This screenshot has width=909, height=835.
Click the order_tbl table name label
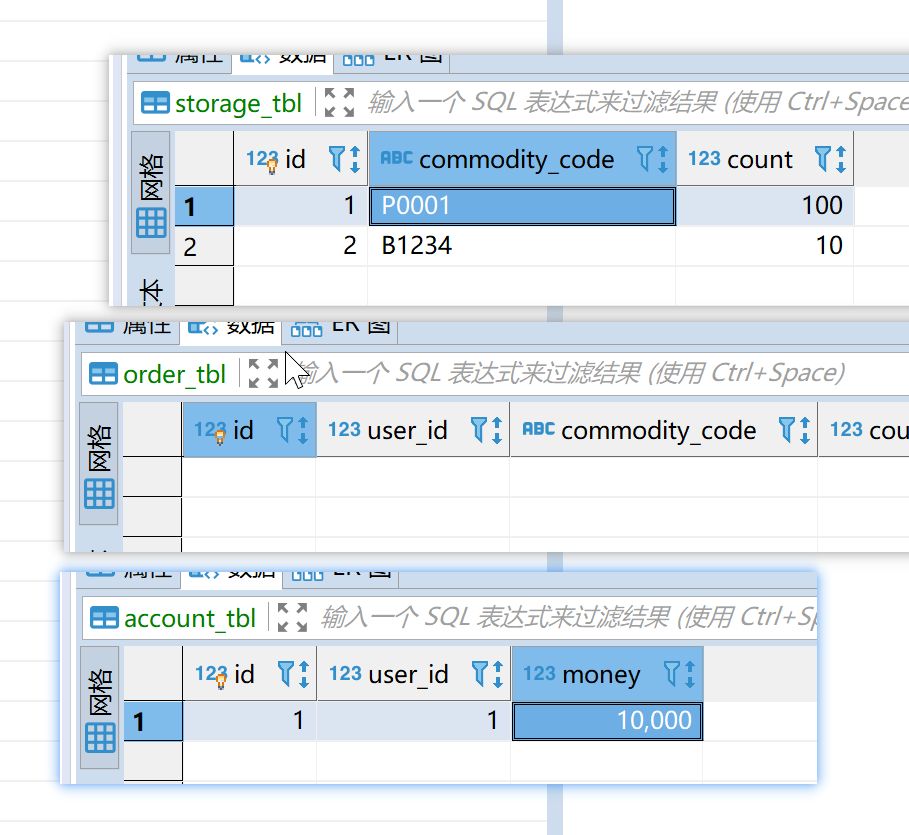(174, 375)
